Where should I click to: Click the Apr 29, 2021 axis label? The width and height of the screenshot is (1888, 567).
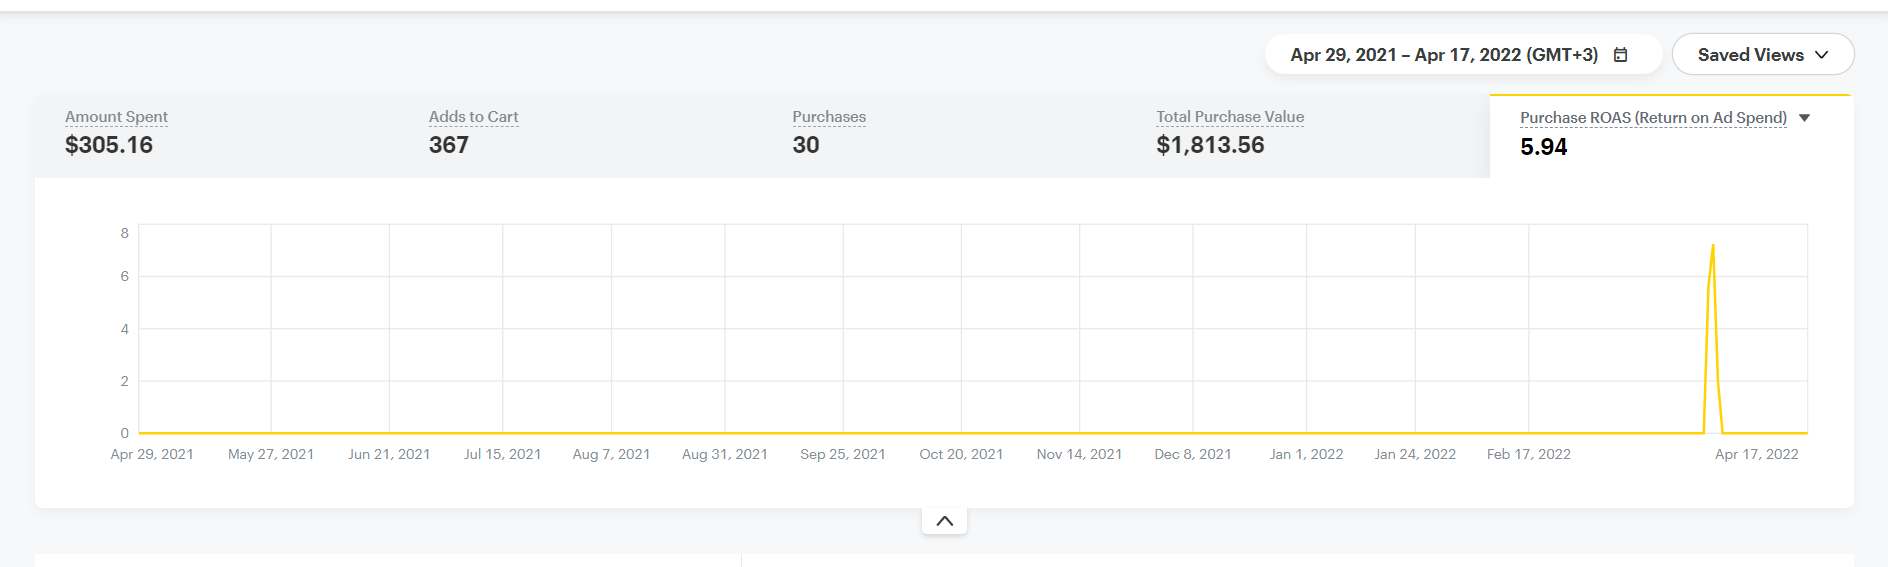[152, 454]
